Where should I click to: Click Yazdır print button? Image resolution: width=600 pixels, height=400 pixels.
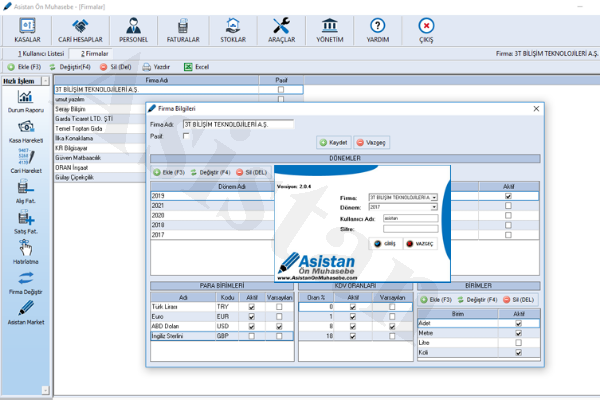(156, 67)
